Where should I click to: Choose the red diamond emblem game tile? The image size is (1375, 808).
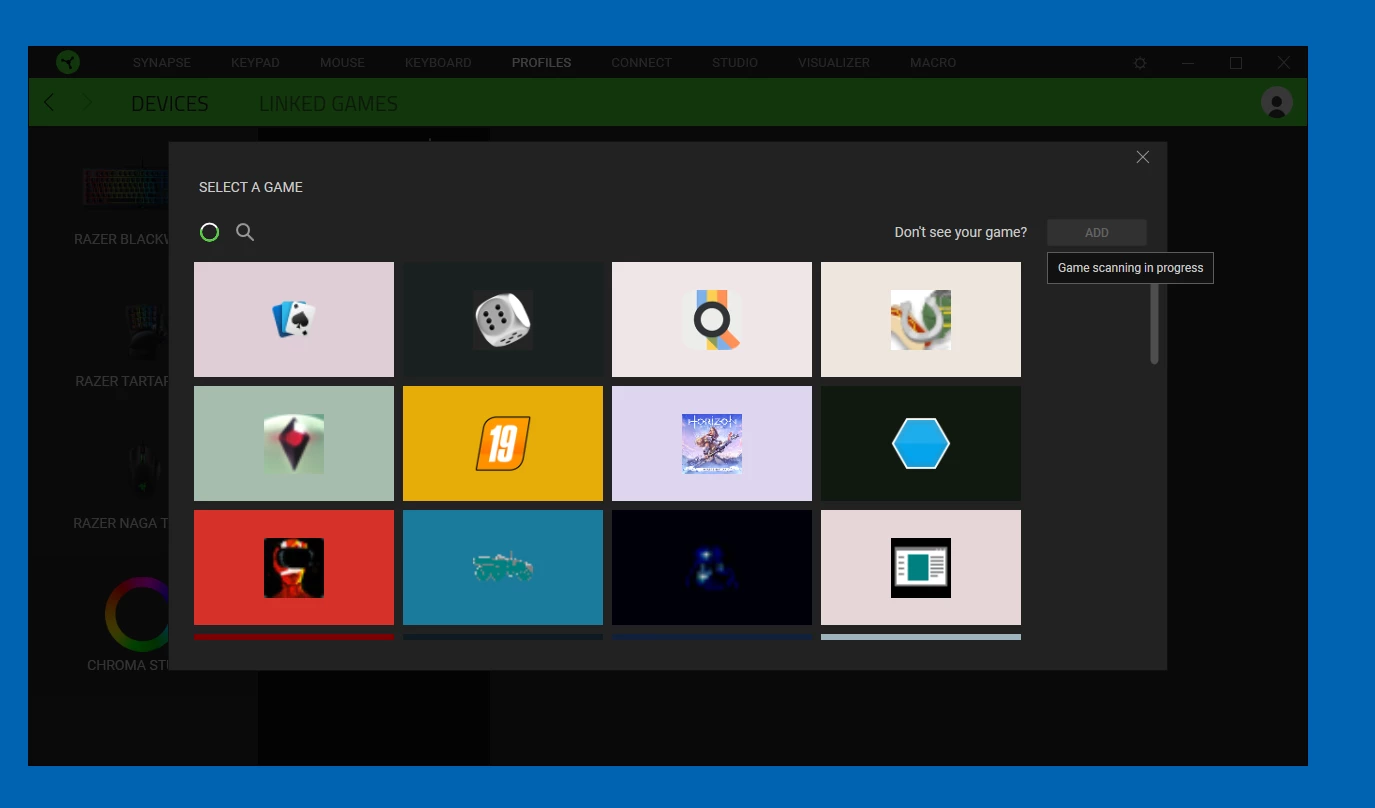click(x=294, y=443)
